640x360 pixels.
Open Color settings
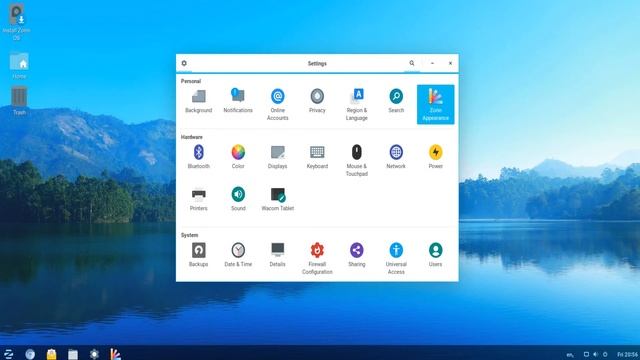click(x=238, y=157)
